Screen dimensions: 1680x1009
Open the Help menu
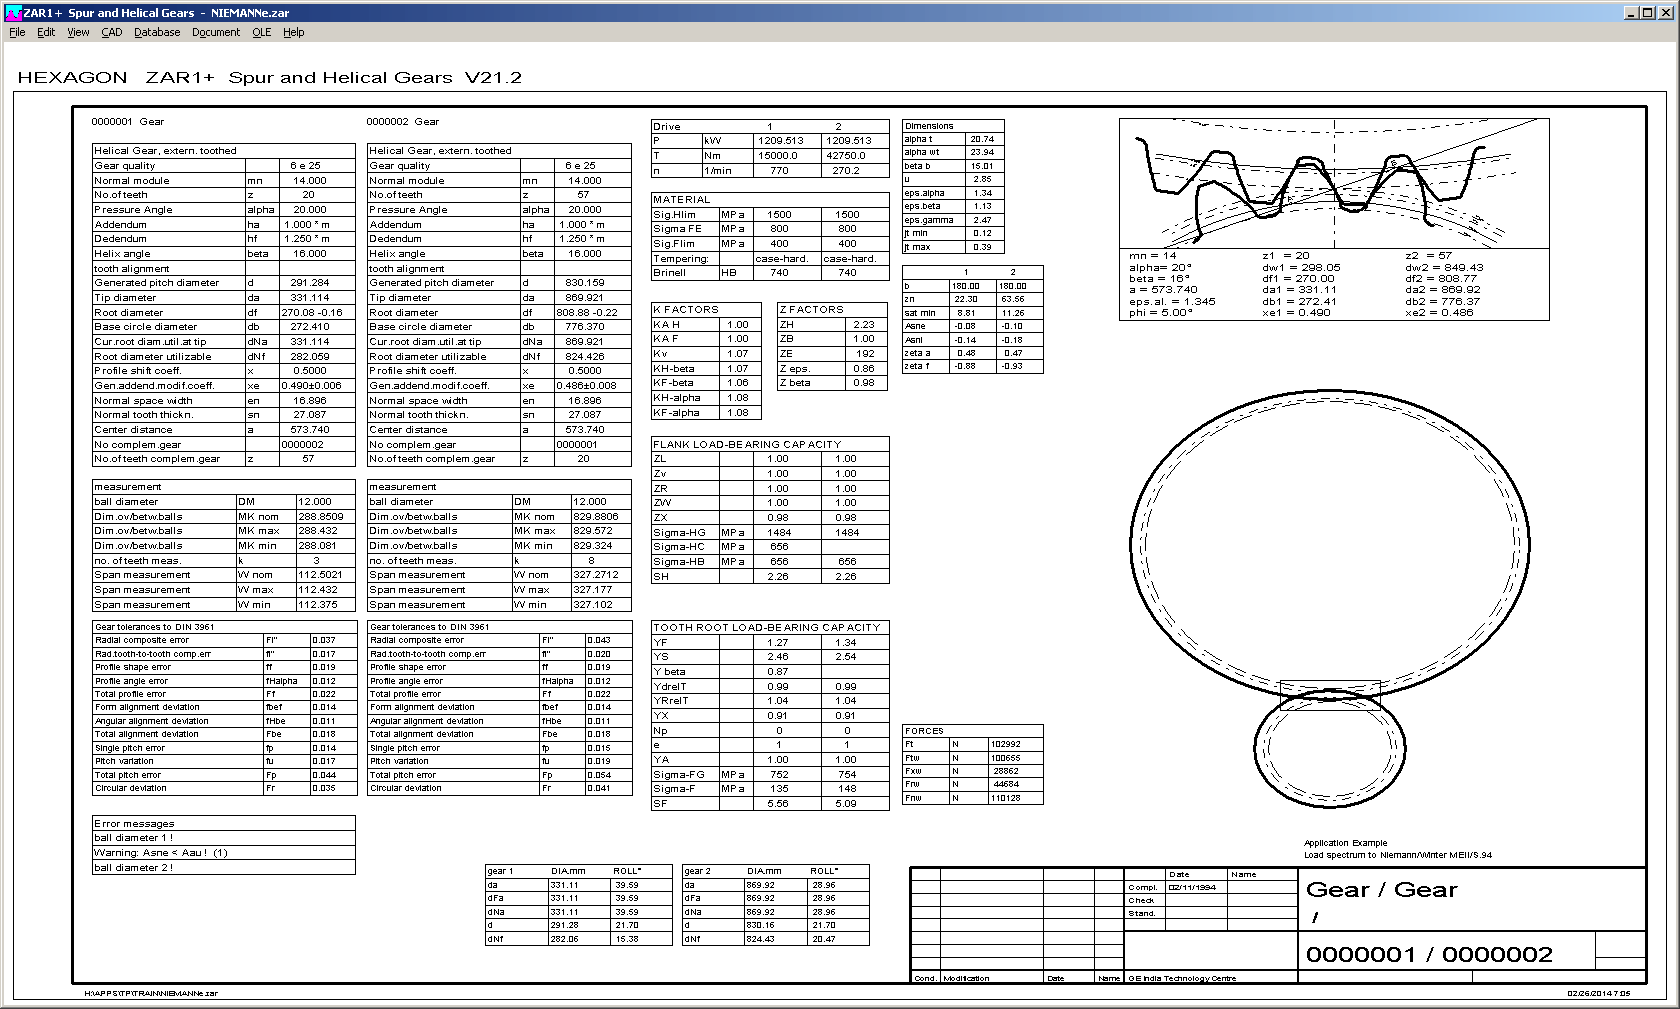[293, 32]
